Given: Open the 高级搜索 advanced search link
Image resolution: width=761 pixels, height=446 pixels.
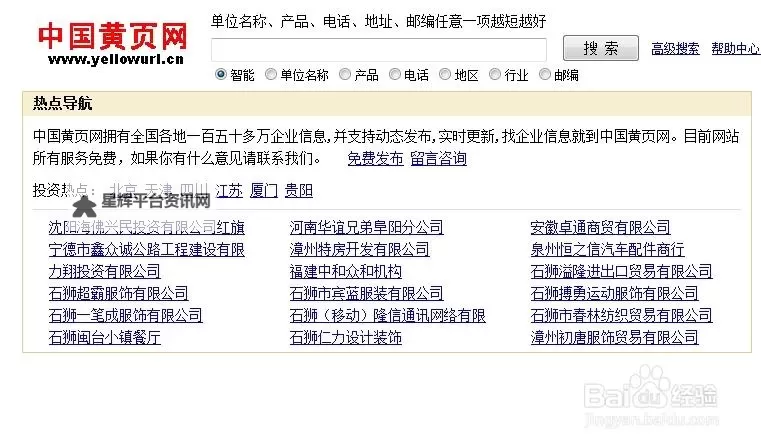Looking at the screenshot, I should (675, 48).
